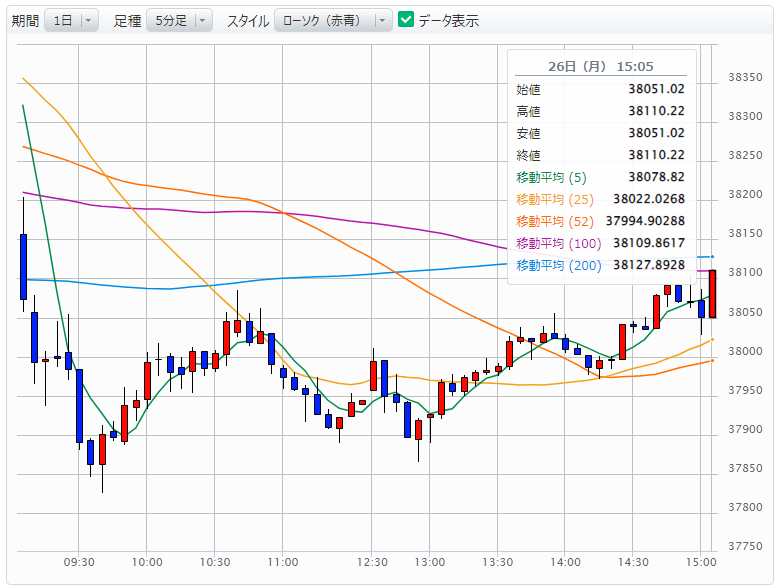Click the 26日（月）15:05 data box header
The image size is (782, 587).
pos(600,66)
